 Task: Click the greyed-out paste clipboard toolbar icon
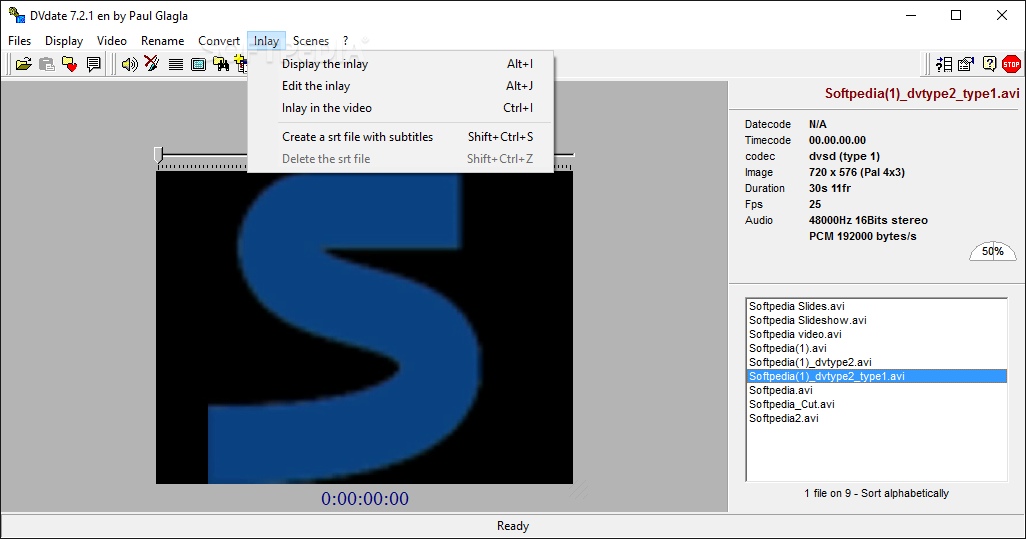pos(46,64)
